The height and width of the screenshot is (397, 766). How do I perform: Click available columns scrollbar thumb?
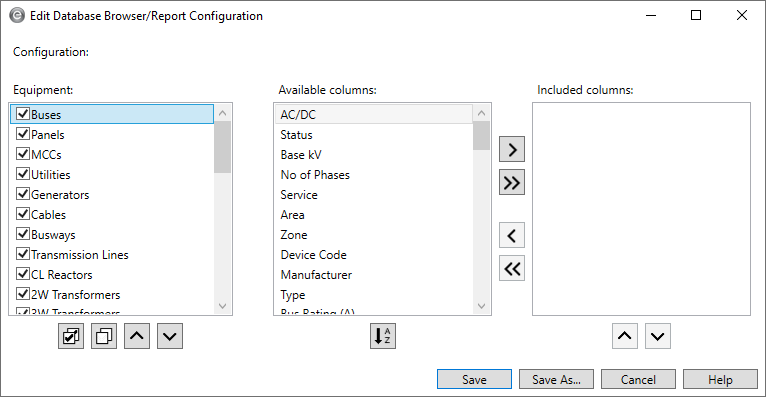click(482, 136)
